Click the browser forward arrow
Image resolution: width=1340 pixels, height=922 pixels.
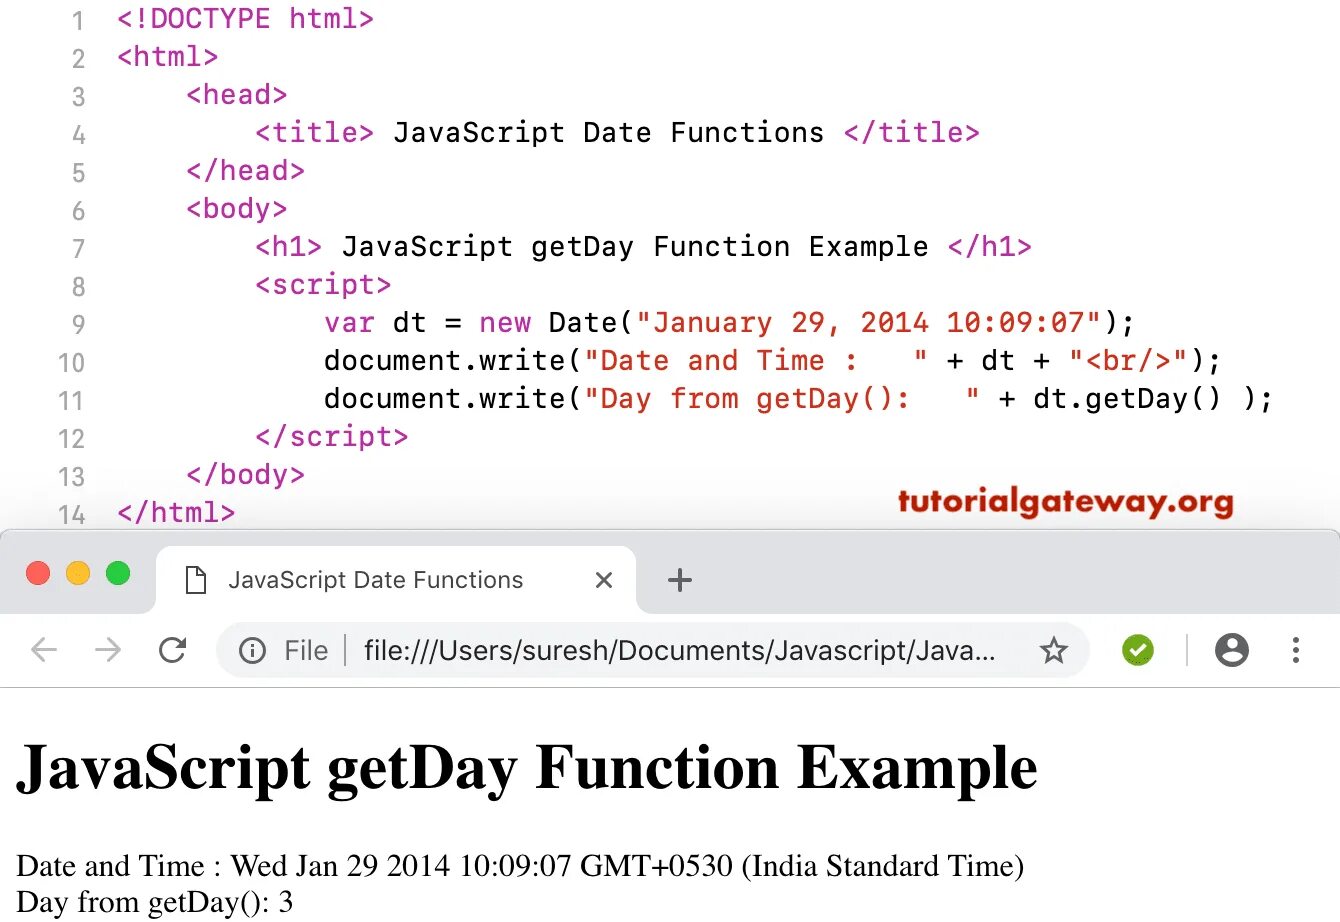point(108,651)
